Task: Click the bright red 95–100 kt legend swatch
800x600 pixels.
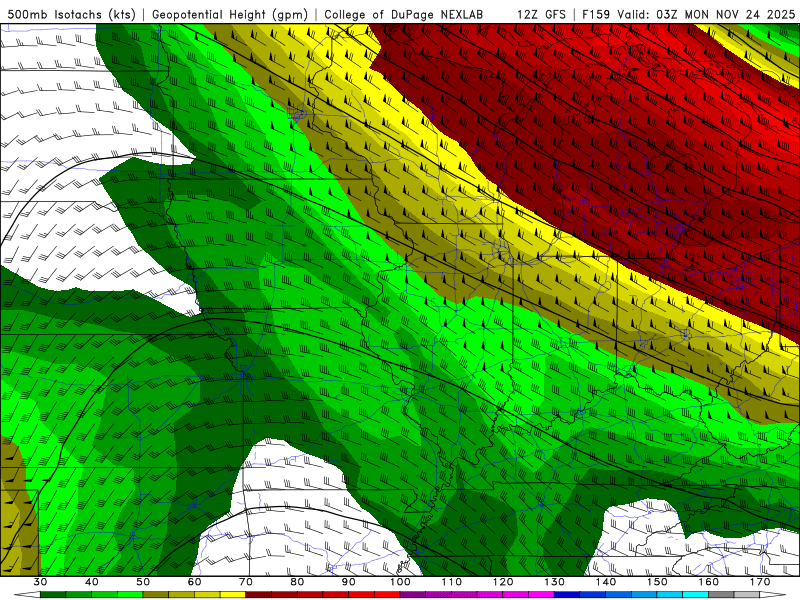Action: coord(387,595)
